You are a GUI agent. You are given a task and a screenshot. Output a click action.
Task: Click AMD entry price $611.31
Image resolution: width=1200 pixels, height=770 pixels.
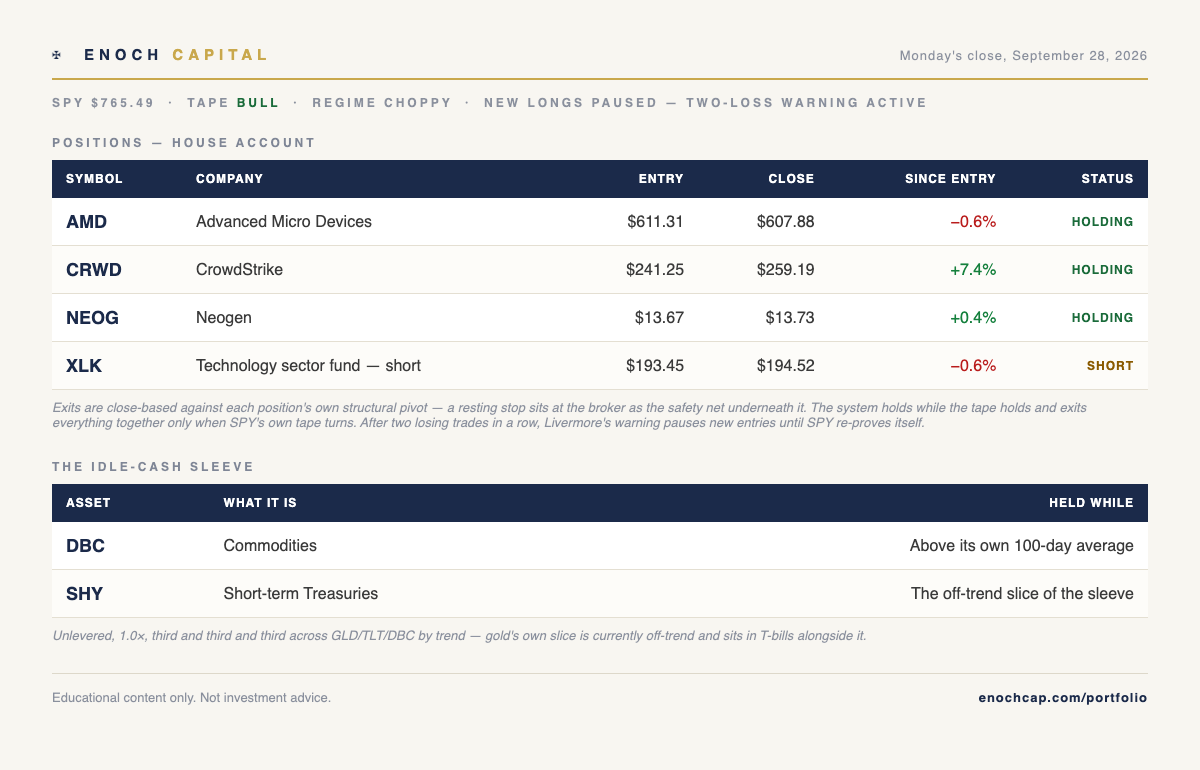coord(655,222)
